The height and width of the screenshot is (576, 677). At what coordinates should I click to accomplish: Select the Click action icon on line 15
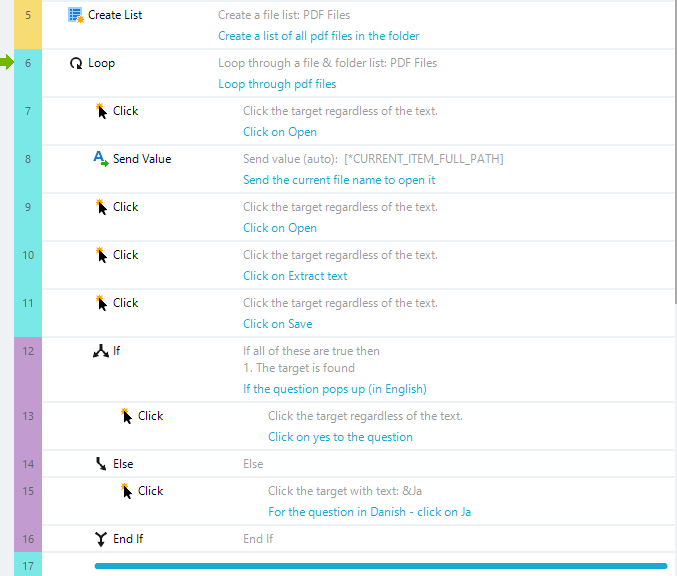[x=126, y=491]
